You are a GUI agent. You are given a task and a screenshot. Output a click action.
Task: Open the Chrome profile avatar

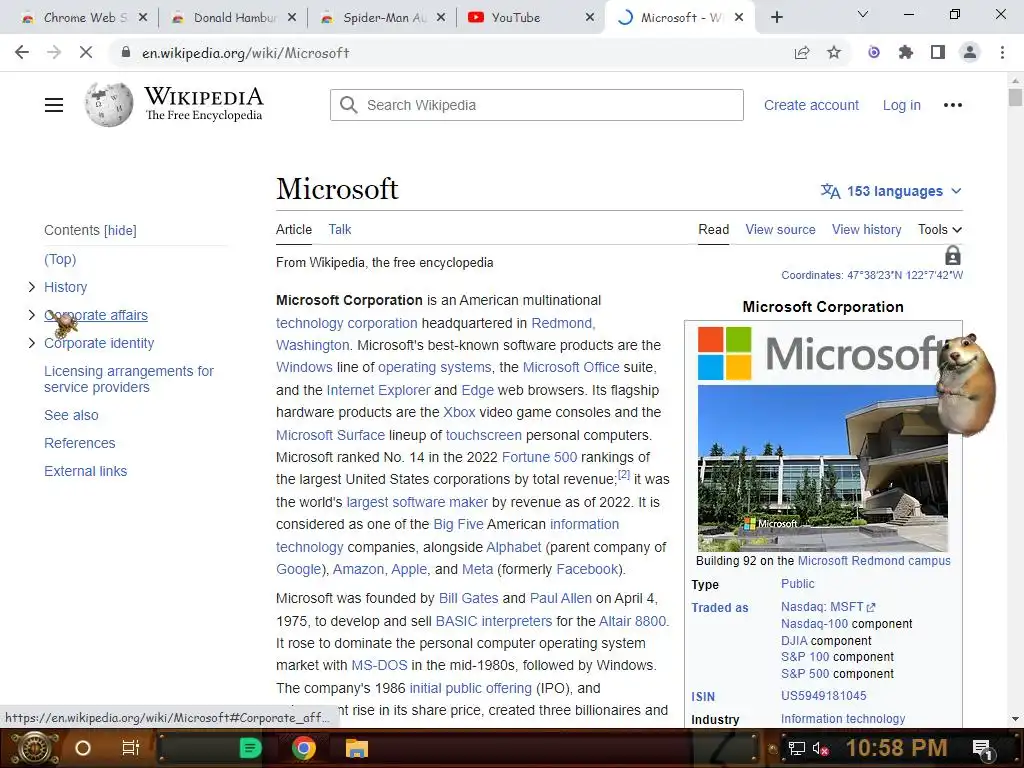pos(970,53)
